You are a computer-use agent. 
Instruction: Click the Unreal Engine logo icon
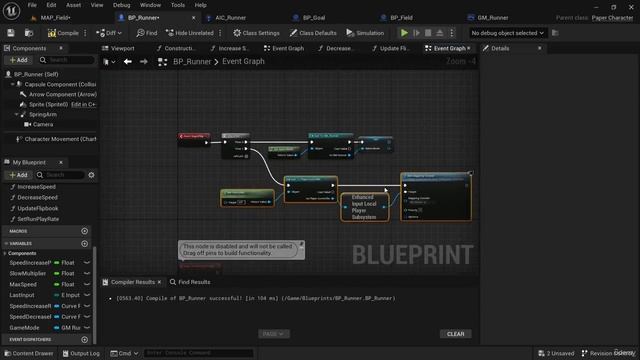point(11,11)
